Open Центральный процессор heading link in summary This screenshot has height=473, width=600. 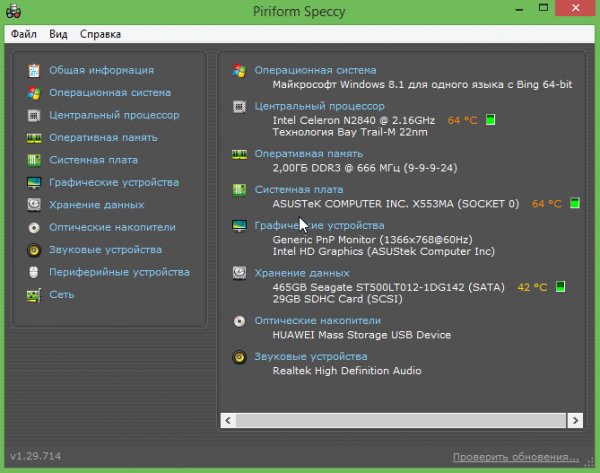320,106
